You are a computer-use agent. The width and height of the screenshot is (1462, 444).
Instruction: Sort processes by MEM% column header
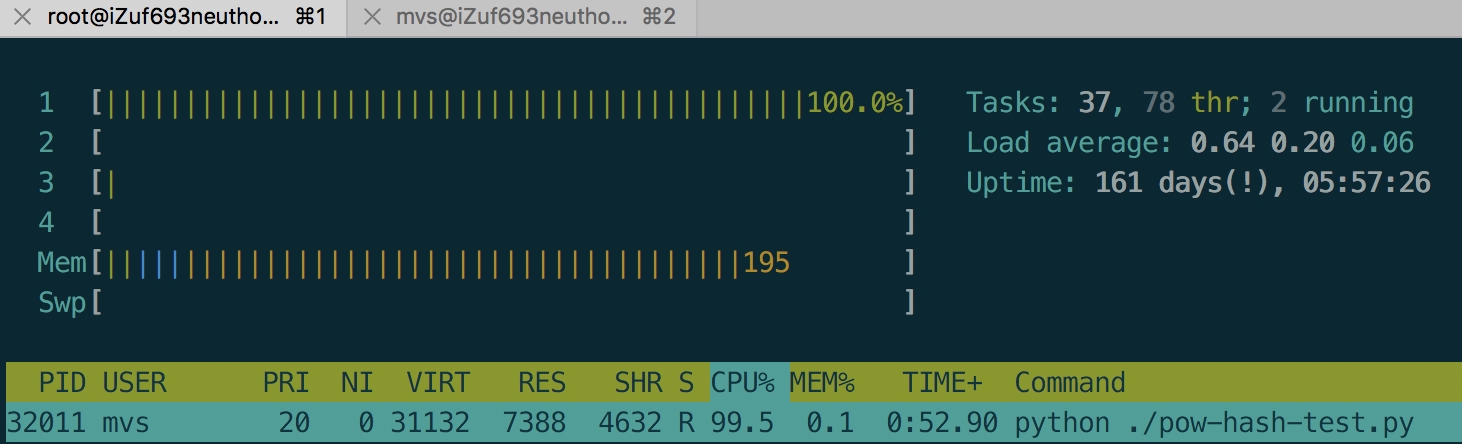pyautogui.click(x=822, y=383)
